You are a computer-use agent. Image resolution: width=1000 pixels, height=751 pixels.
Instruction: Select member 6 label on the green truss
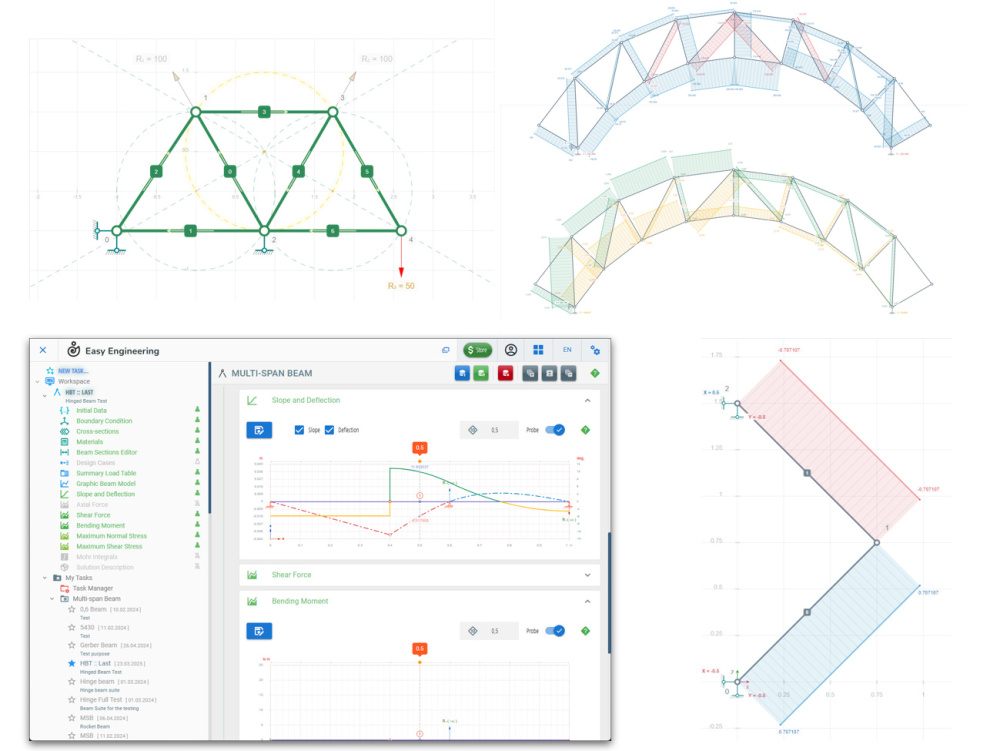pyautogui.click(x=332, y=230)
